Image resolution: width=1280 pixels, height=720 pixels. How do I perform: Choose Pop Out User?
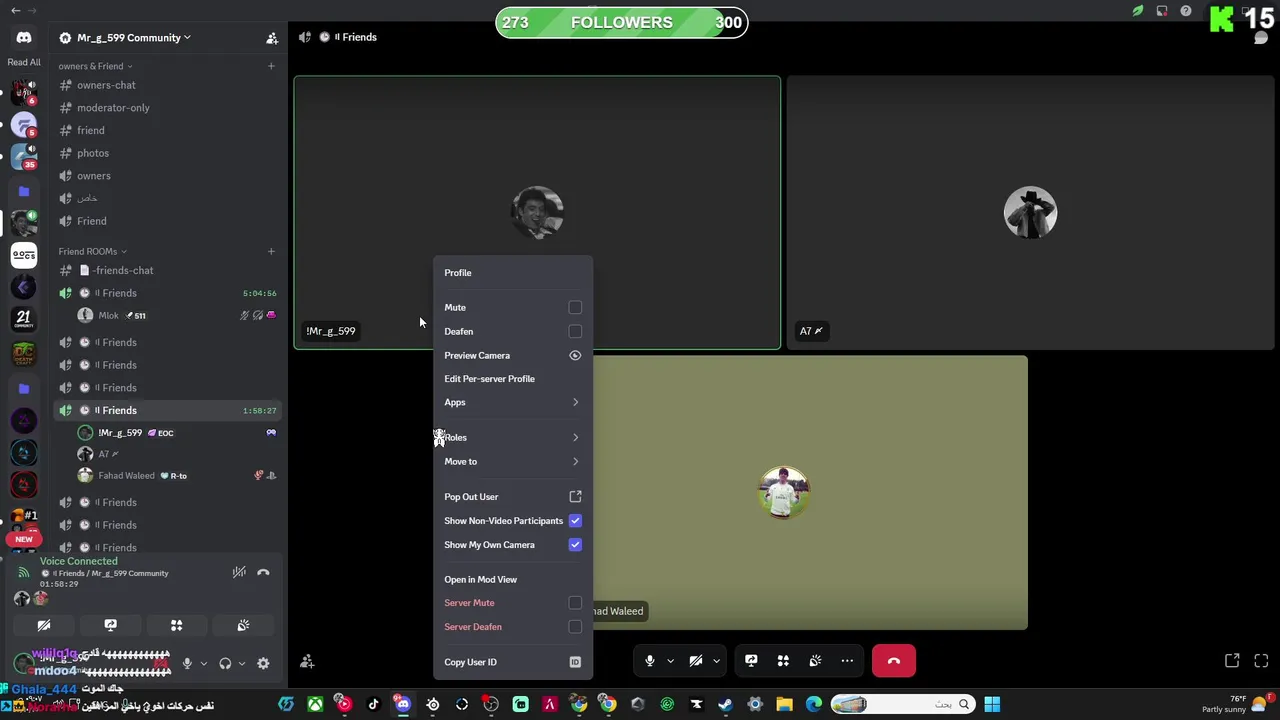click(513, 497)
